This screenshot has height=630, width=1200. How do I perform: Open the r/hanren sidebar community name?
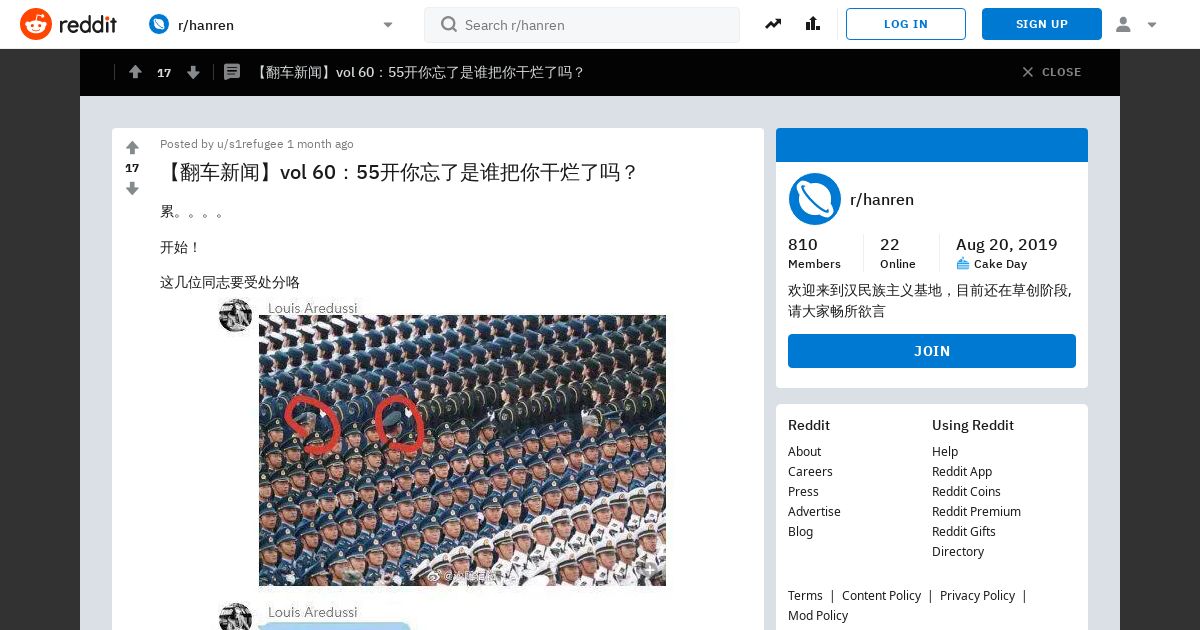point(882,199)
